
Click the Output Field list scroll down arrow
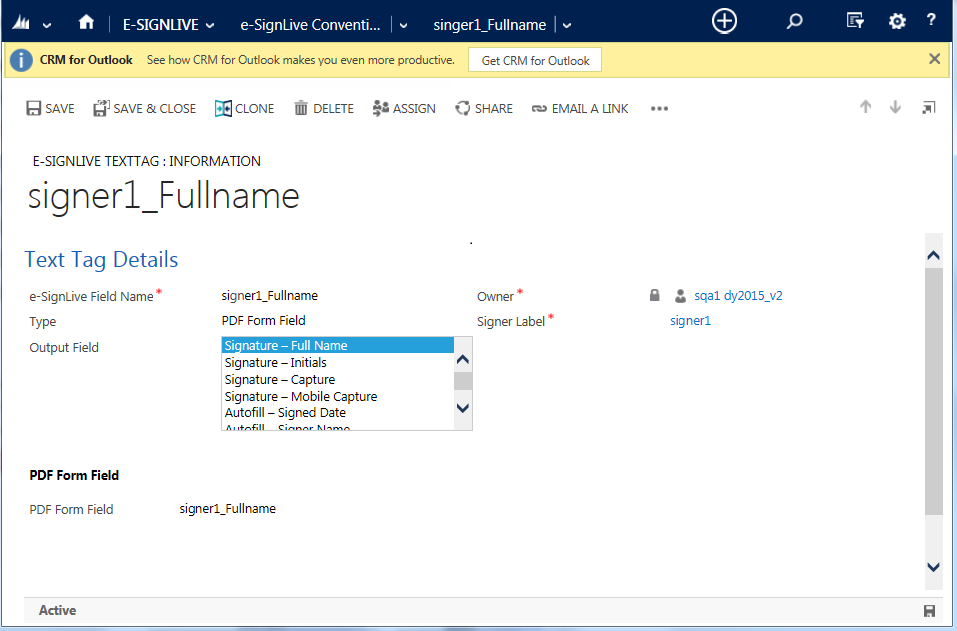pos(463,408)
